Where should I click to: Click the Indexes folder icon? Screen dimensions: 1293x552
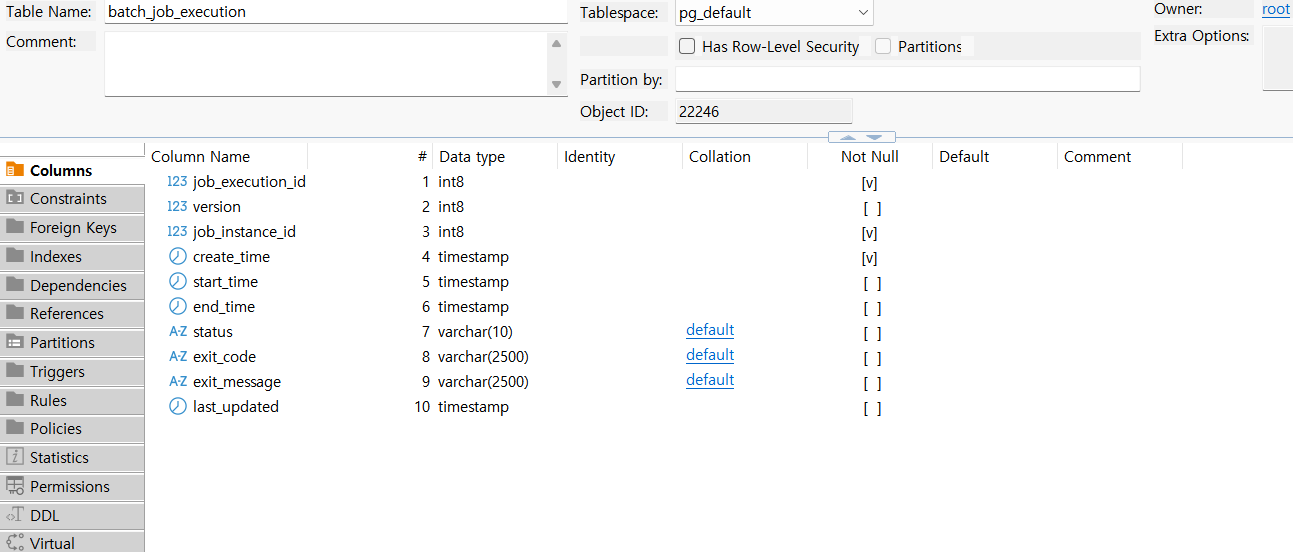point(15,256)
